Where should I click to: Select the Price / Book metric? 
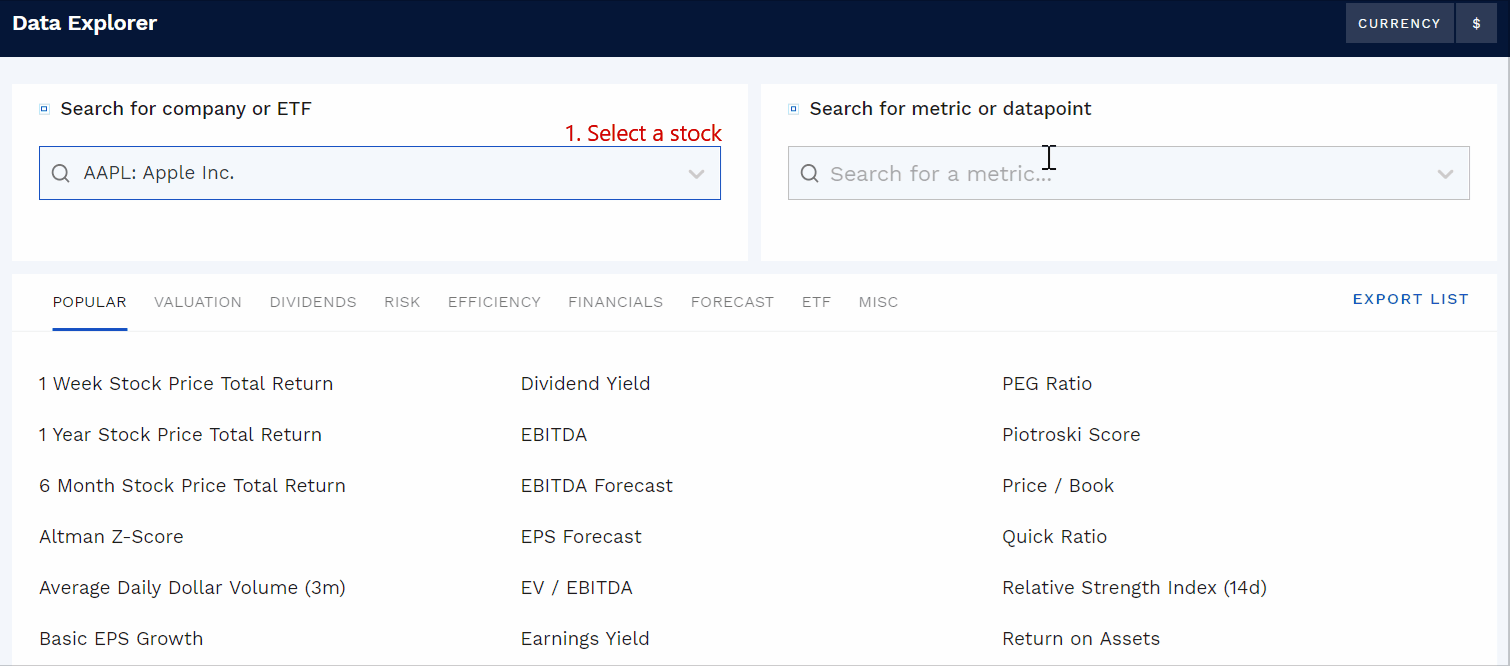click(1058, 486)
